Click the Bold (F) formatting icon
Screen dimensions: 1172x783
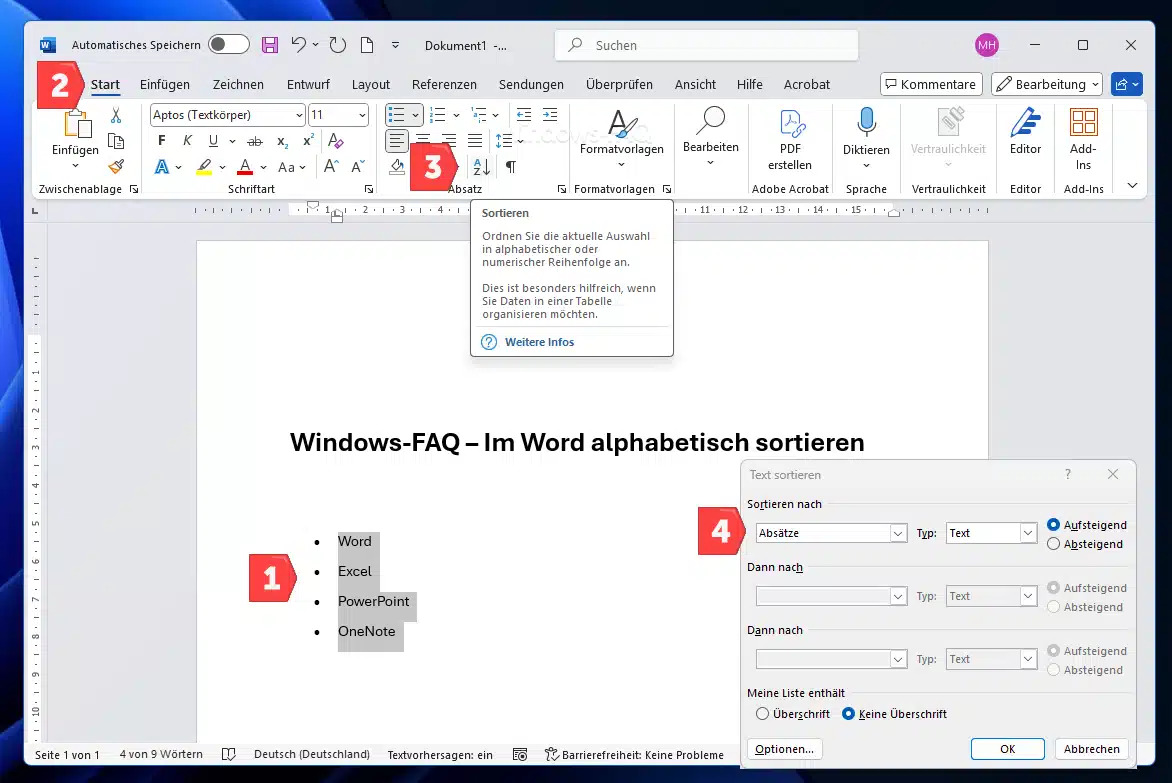tap(162, 141)
